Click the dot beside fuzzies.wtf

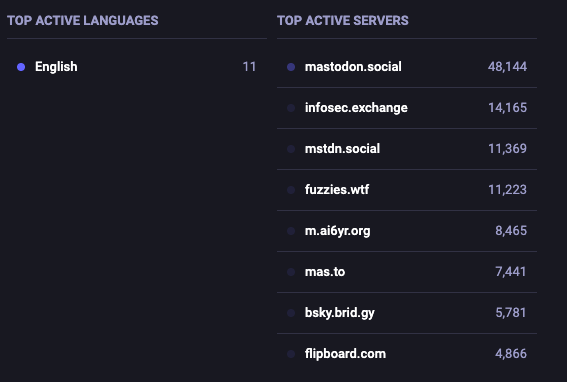click(291, 190)
